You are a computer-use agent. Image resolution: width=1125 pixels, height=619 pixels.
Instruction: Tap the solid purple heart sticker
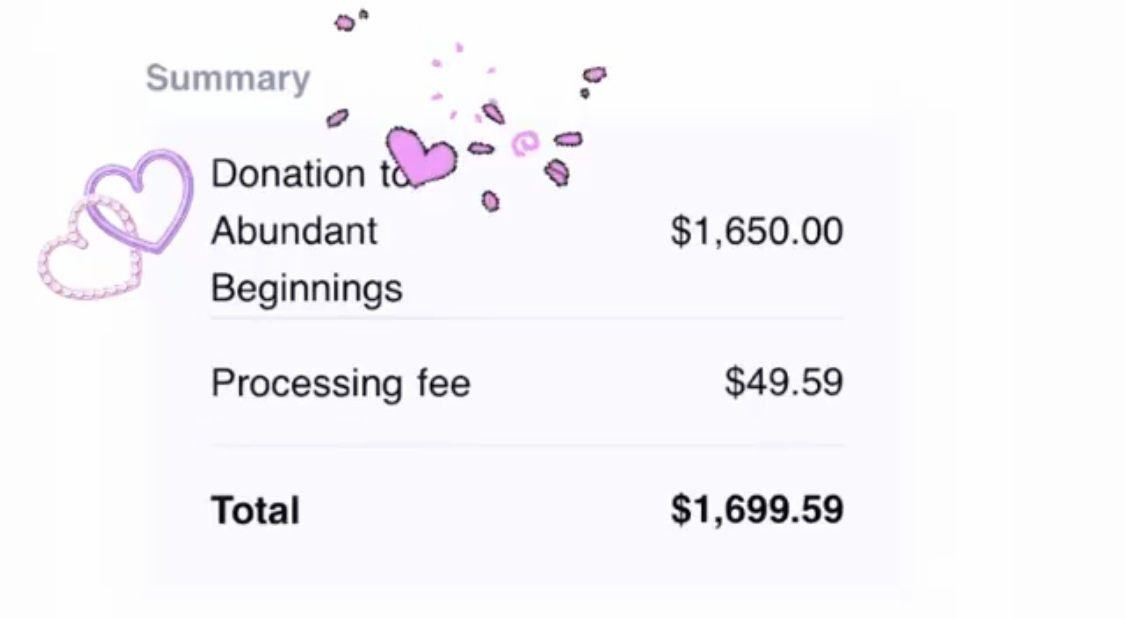tap(421, 156)
